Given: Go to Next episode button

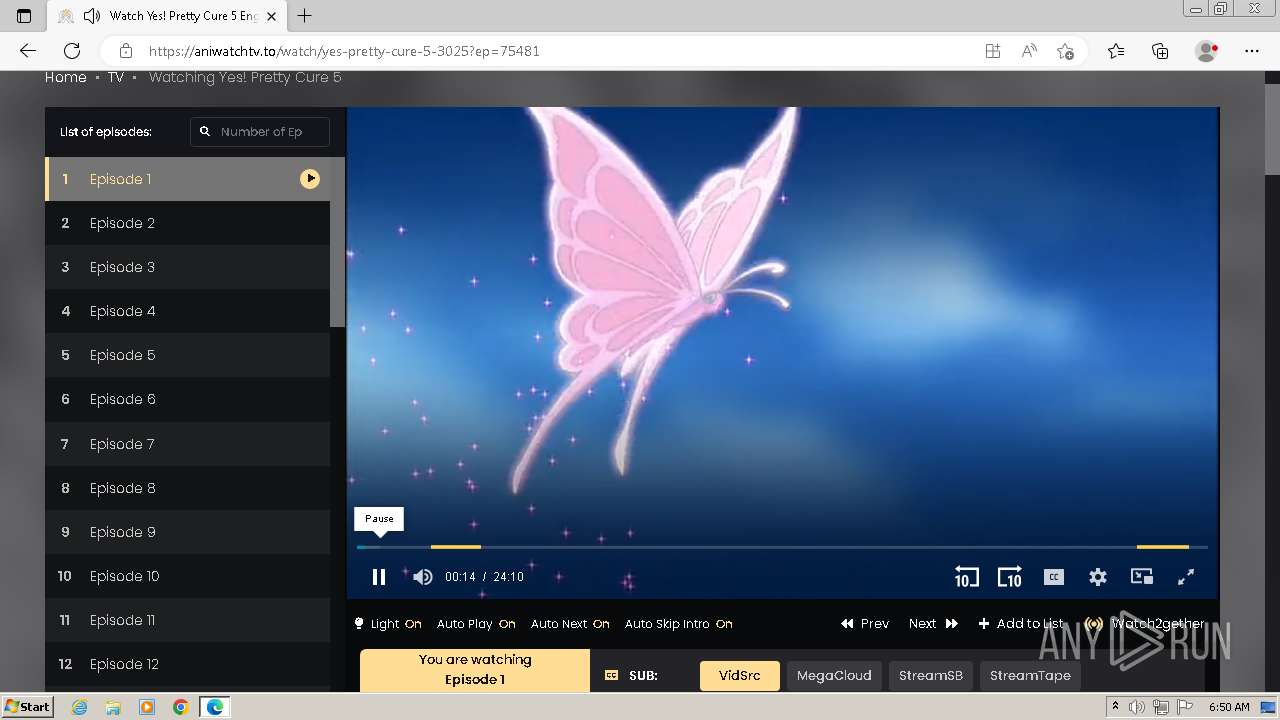Looking at the screenshot, I should [x=933, y=624].
